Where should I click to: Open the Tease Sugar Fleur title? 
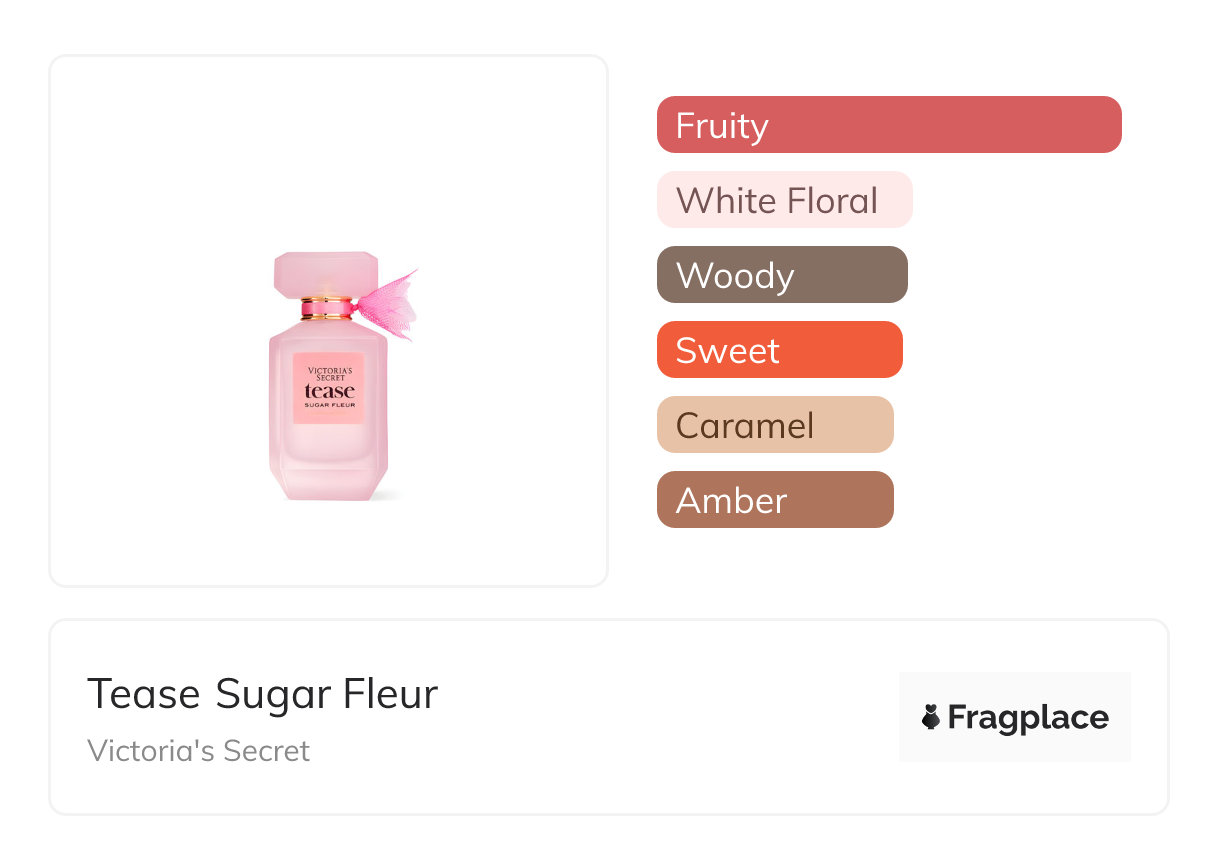(x=262, y=694)
